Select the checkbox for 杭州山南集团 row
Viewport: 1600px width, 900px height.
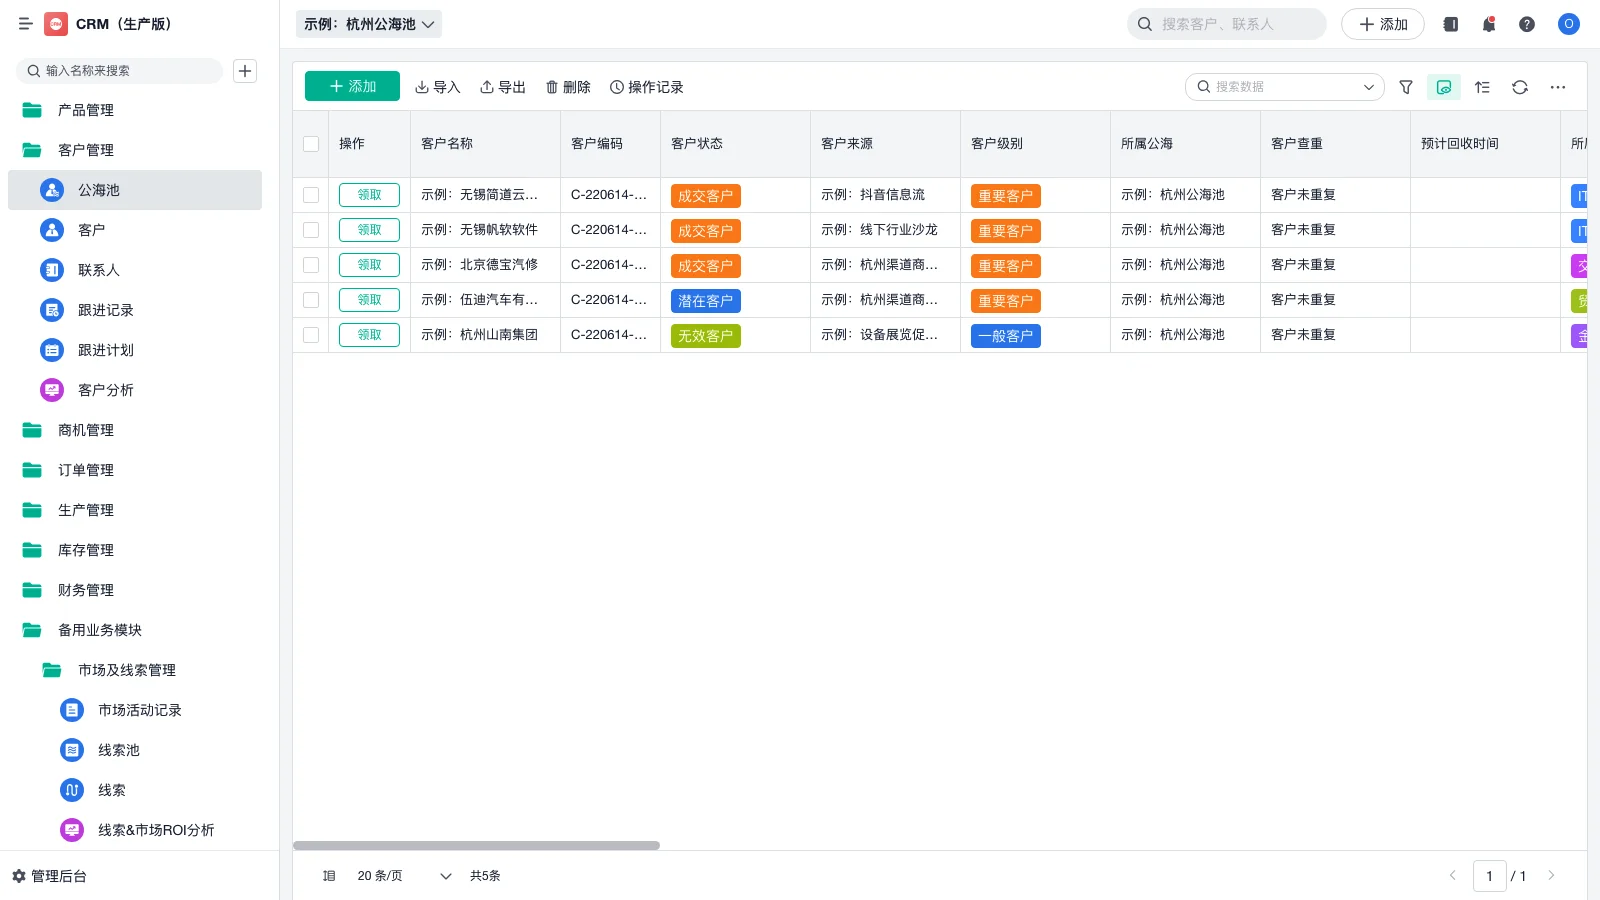pyautogui.click(x=310, y=335)
